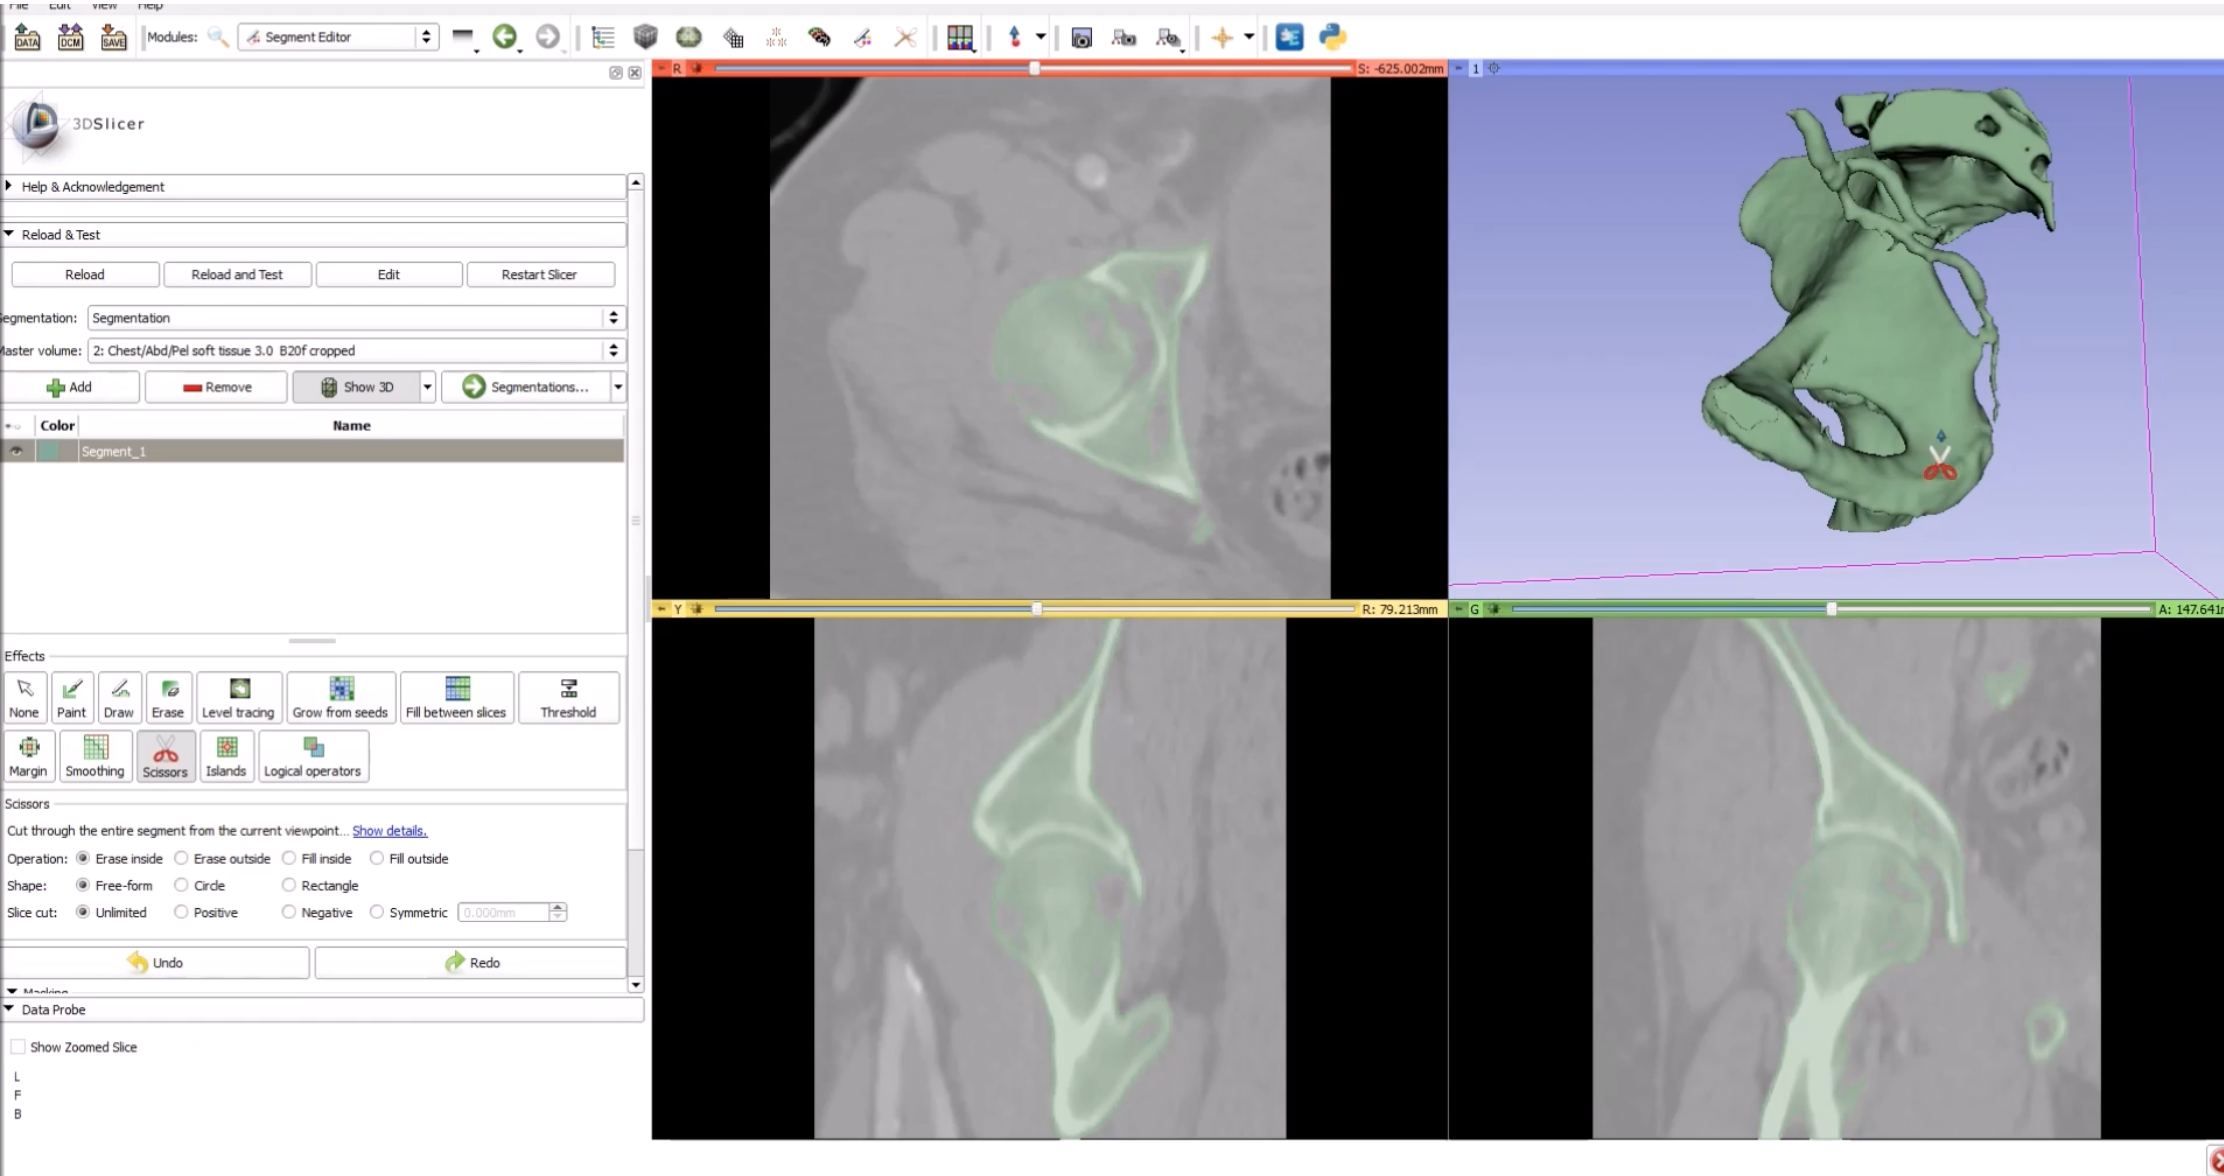The height and width of the screenshot is (1176, 2224).
Task: Activate the Level tracing effect
Action: point(238,697)
